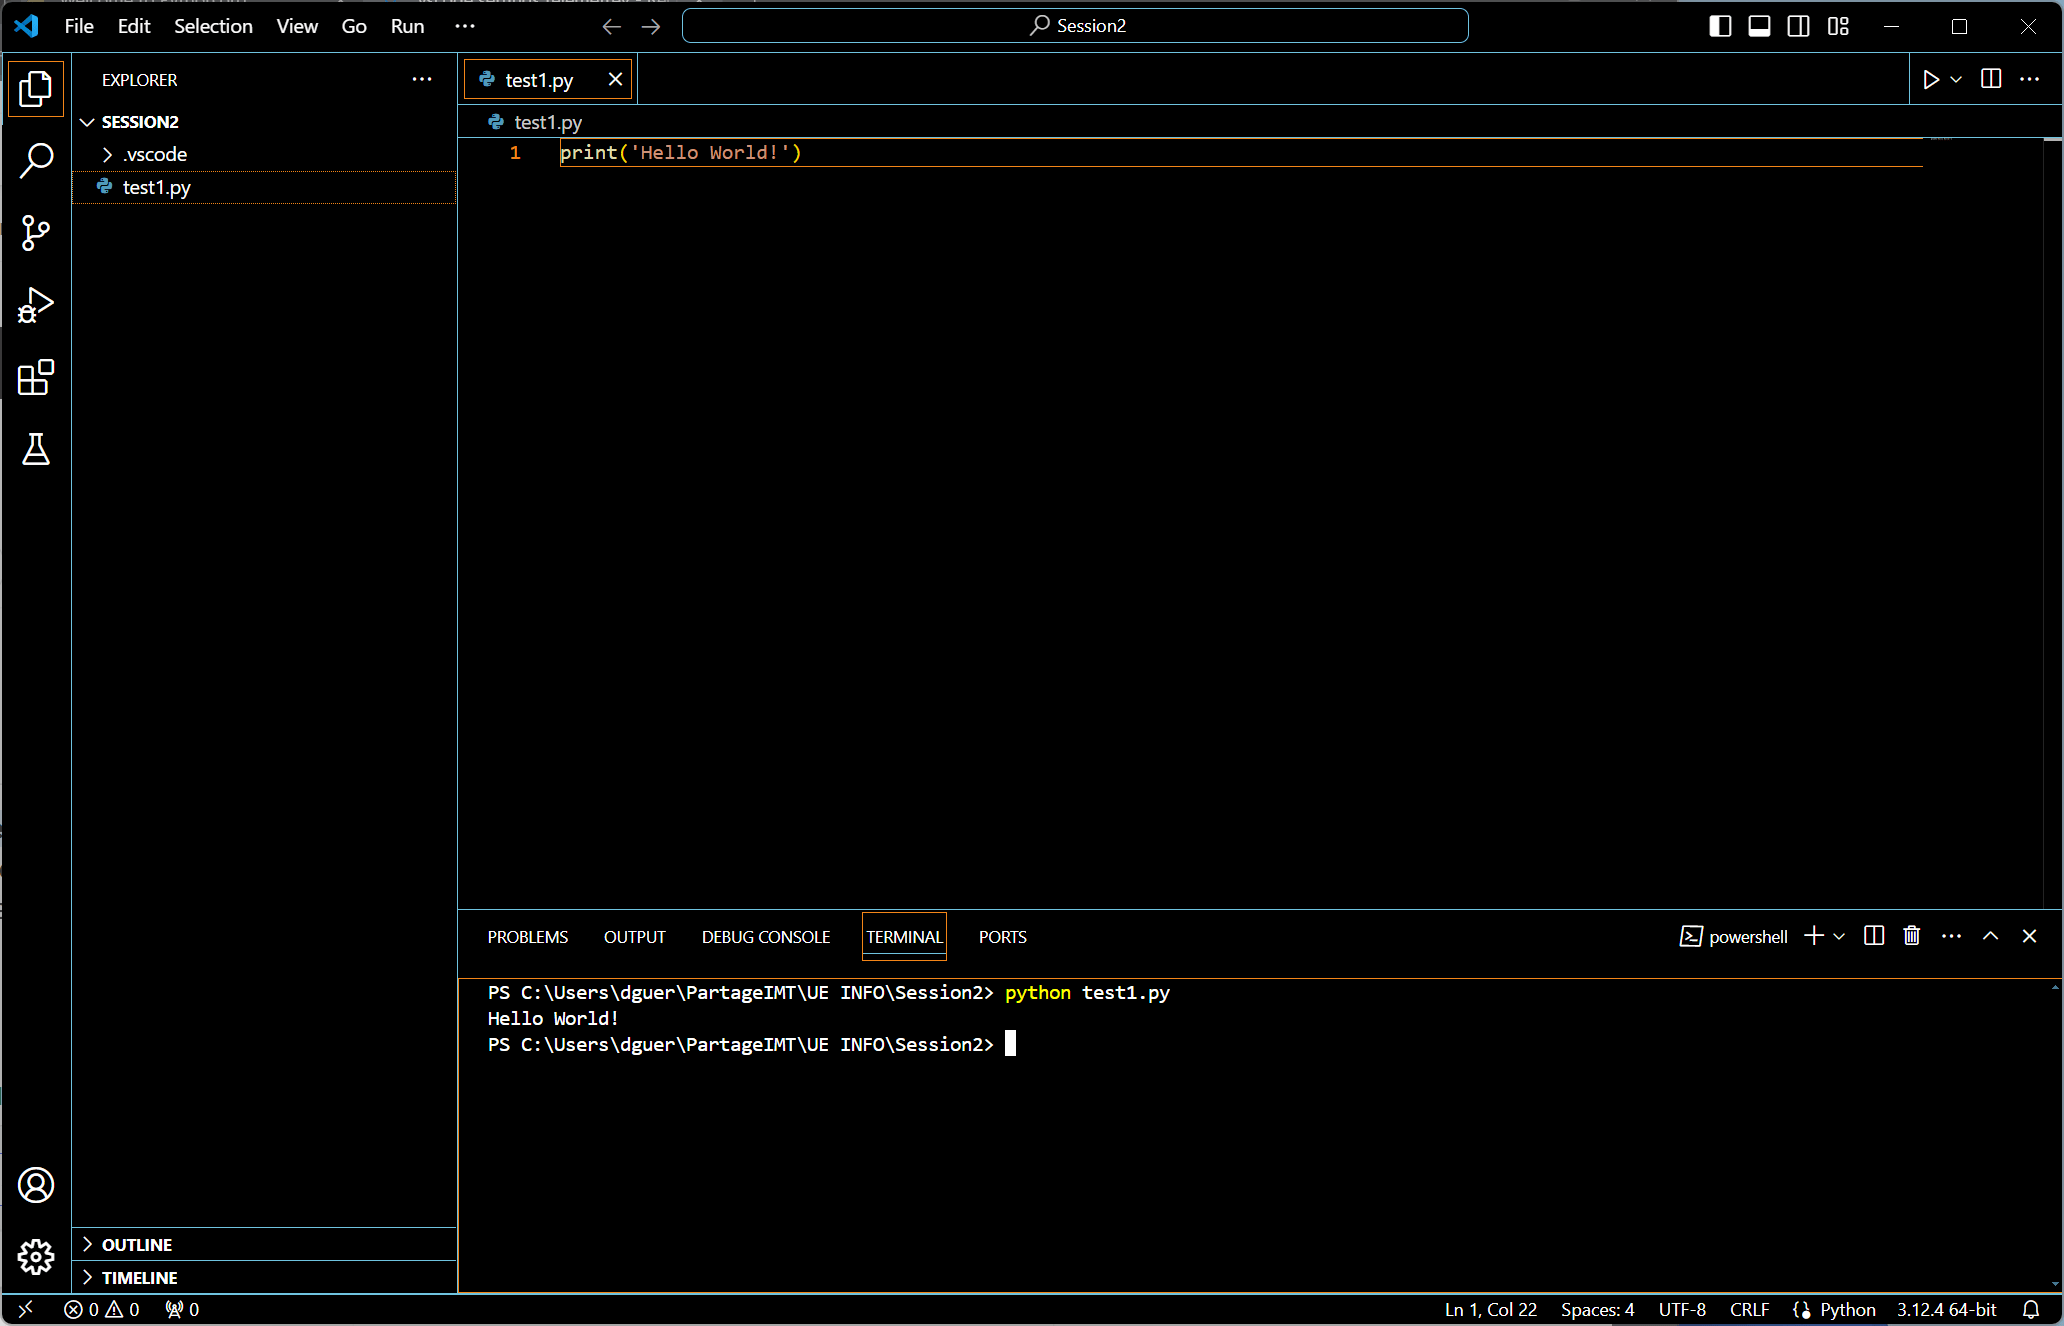Kill the terminal with trash icon
2064x1326 pixels.
pos(1912,936)
